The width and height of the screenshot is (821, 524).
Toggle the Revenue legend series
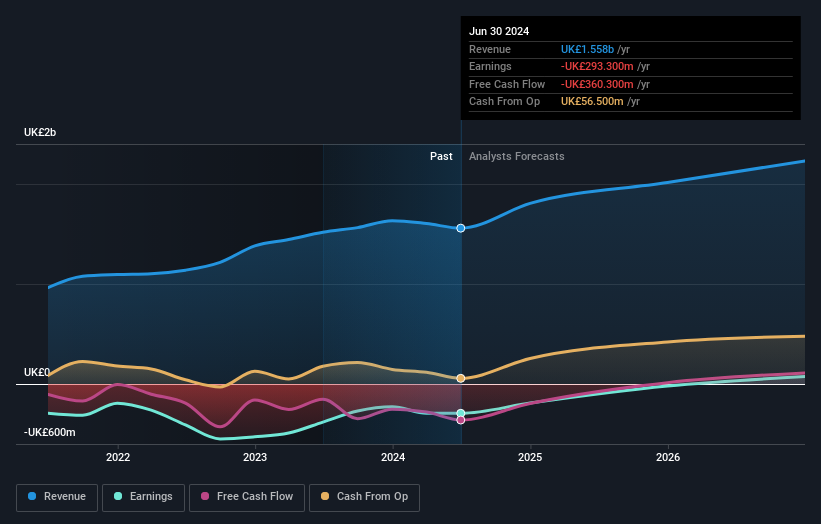(57, 497)
